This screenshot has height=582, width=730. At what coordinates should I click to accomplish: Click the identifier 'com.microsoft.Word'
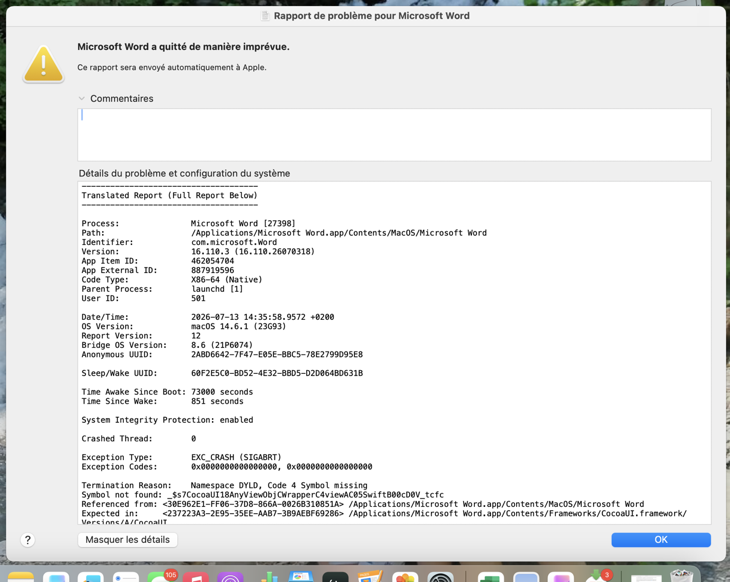tap(234, 242)
